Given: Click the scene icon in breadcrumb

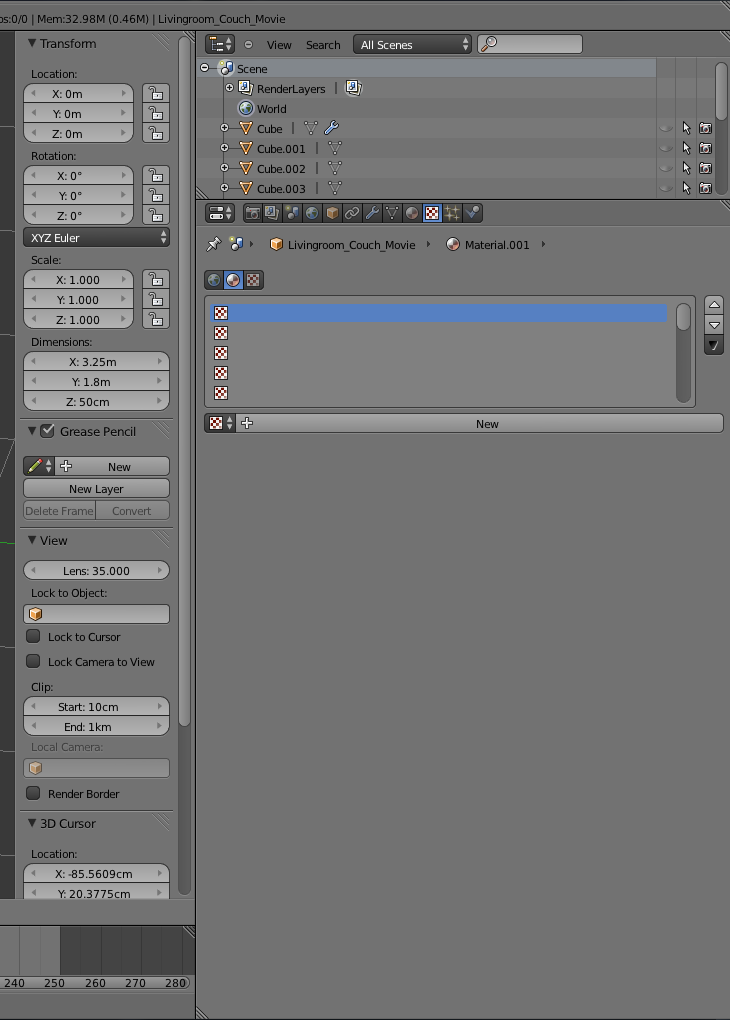Looking at the screenshot, I should (x=236, y=245).
